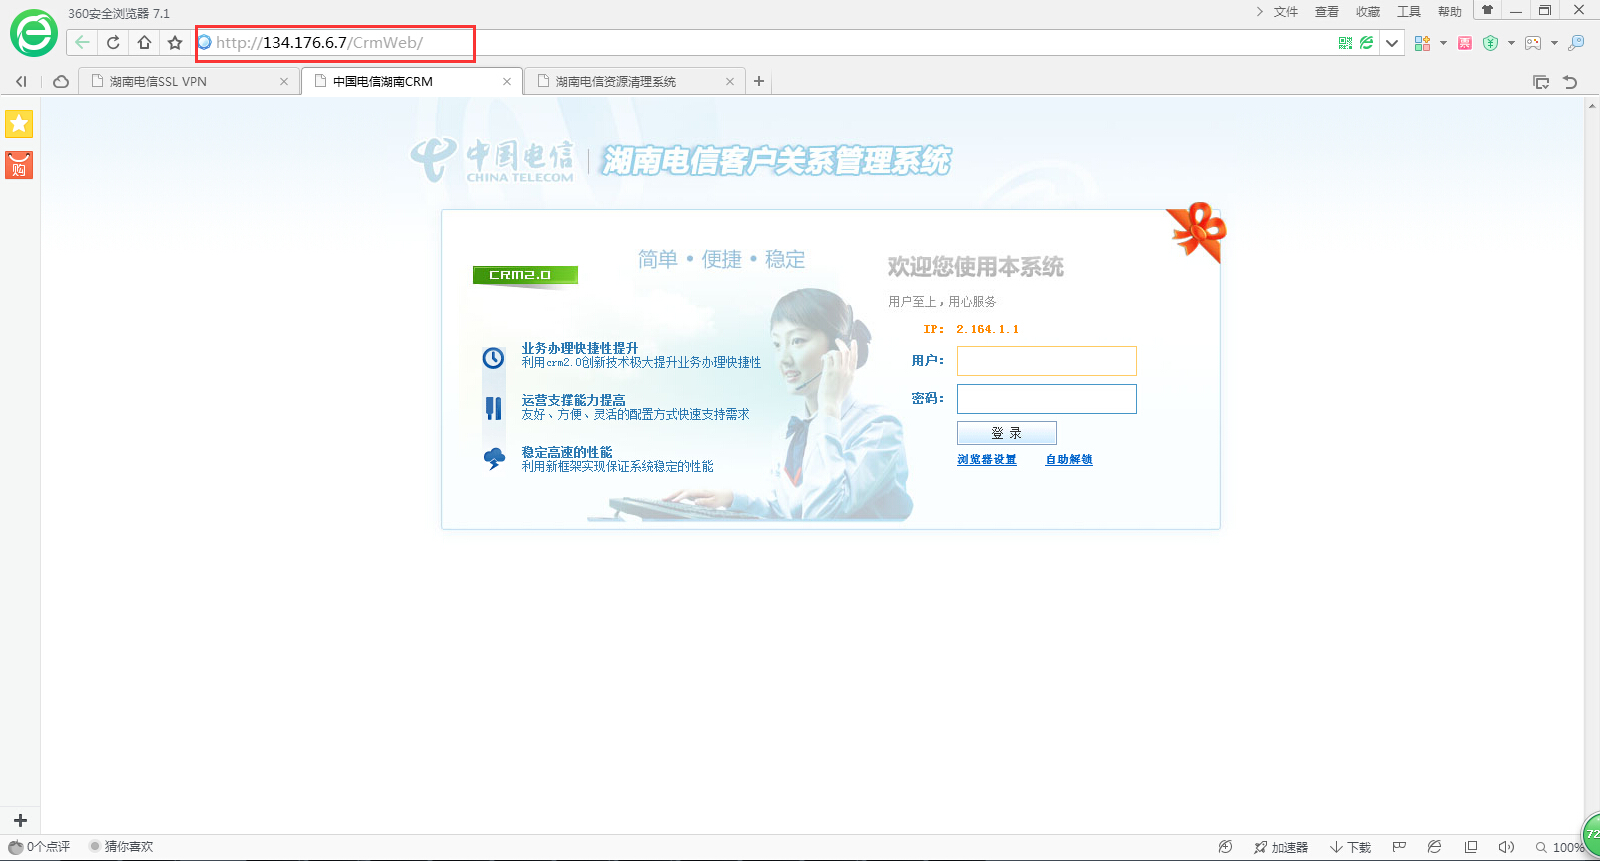Click the 运营支撑能力提高 heading
1600x861 pixels.
coord(573,400)
